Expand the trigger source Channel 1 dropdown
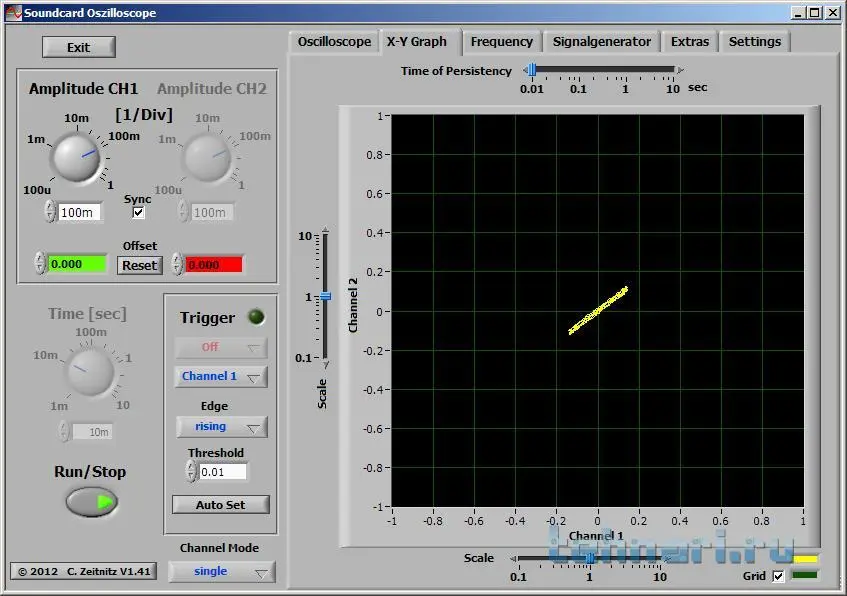Image resolution: width=847 pixels, height=596 pixels. point(221,376)
